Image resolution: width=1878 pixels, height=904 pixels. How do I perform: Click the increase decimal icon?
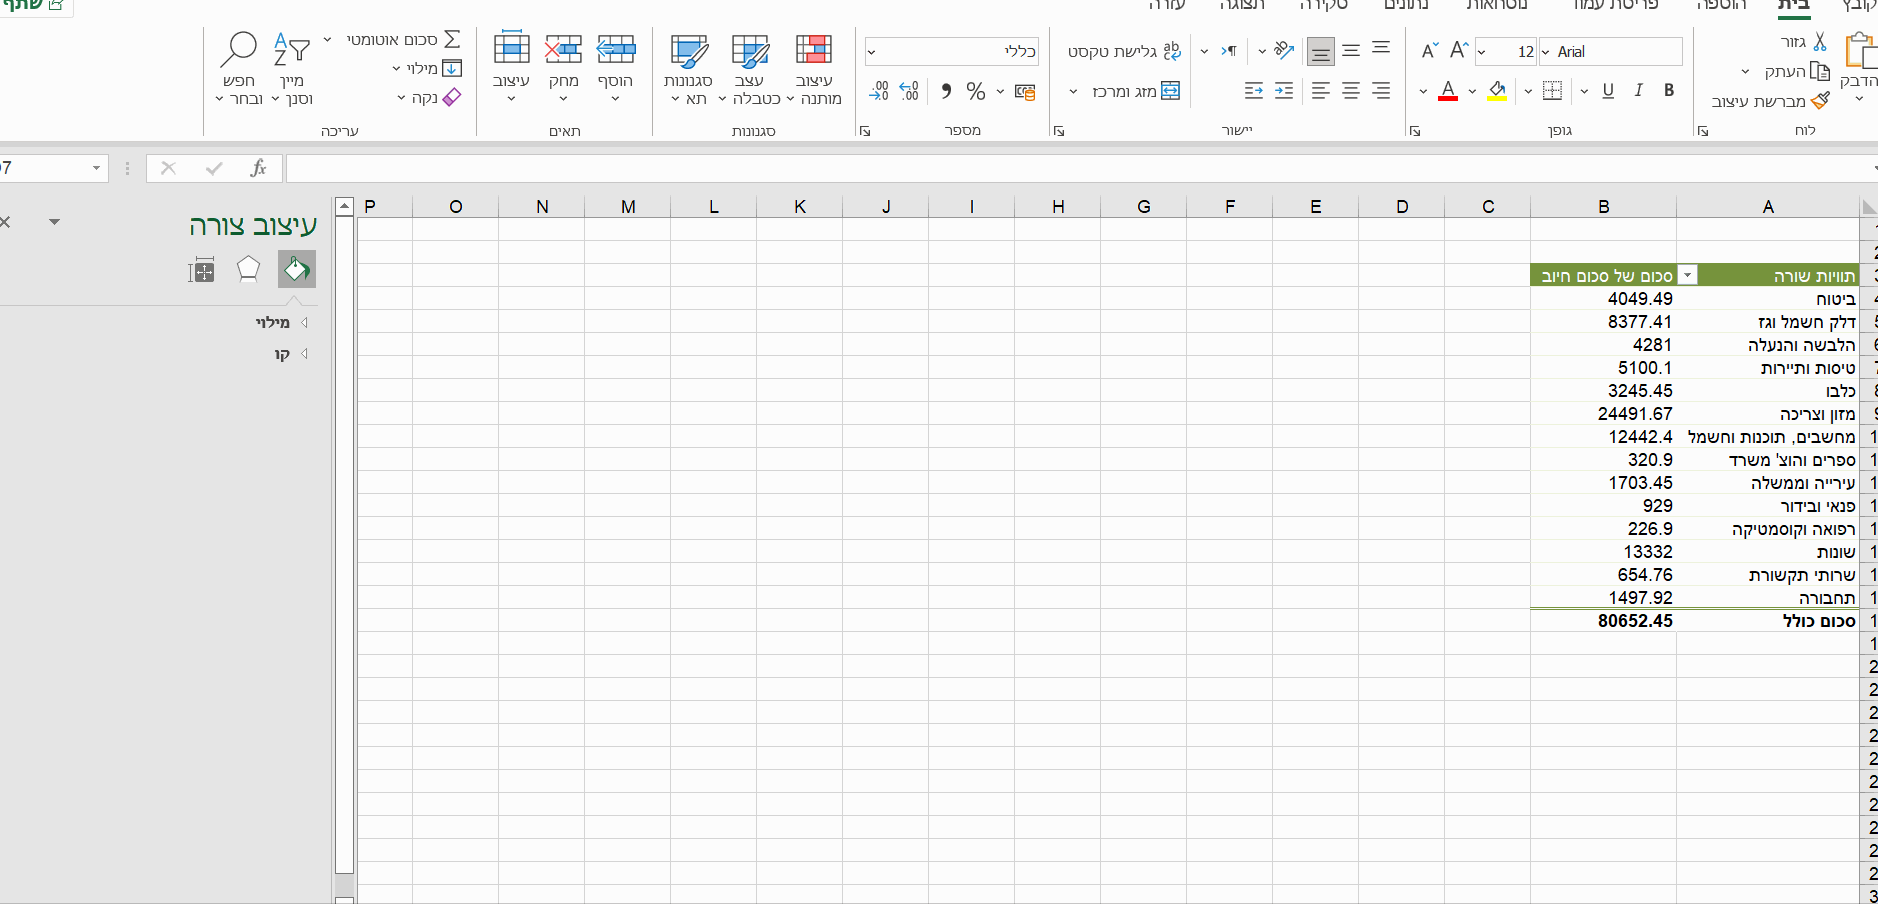[x=909, y=91]
